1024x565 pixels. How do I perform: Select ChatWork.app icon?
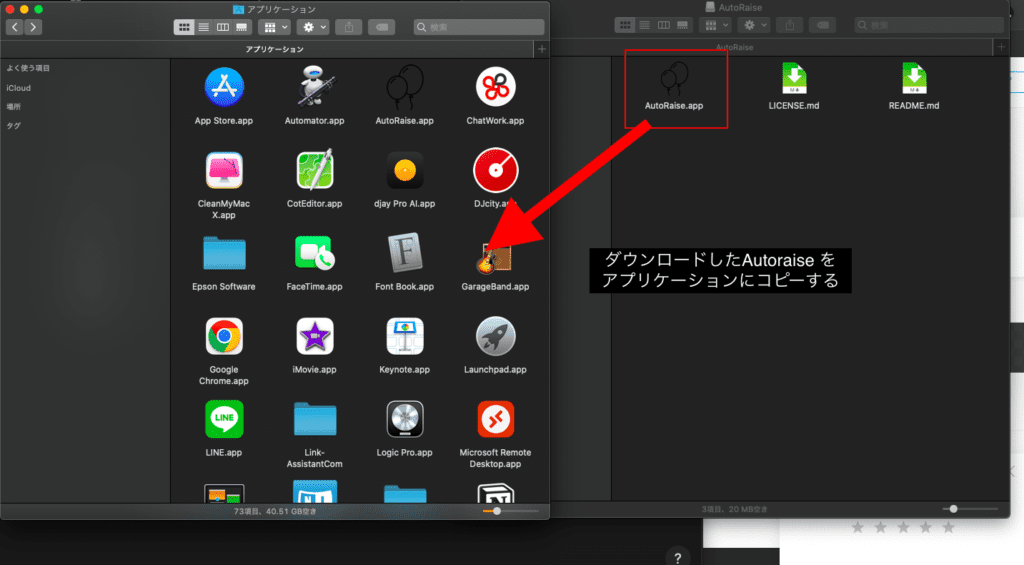(x=495, y=87)
